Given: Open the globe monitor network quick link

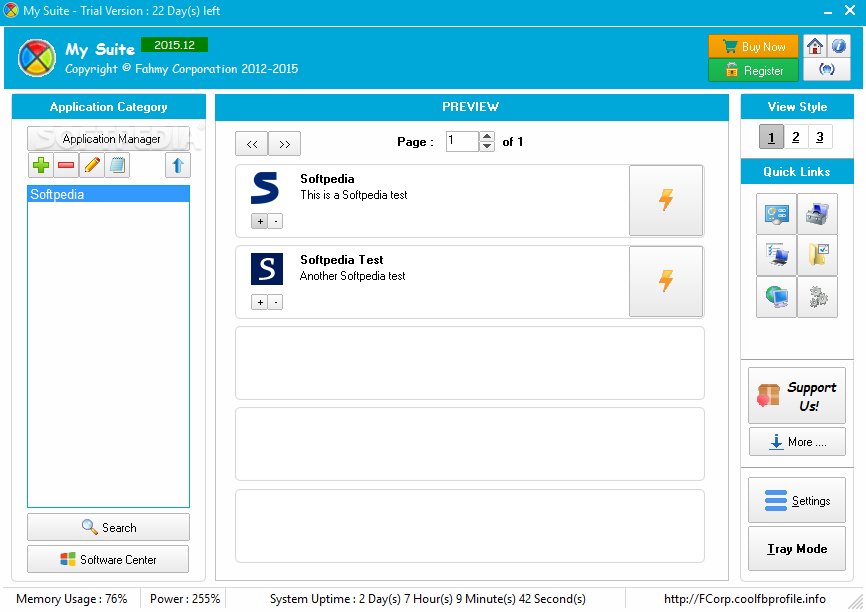Looking at the screenshot, I should pos(777,297).
